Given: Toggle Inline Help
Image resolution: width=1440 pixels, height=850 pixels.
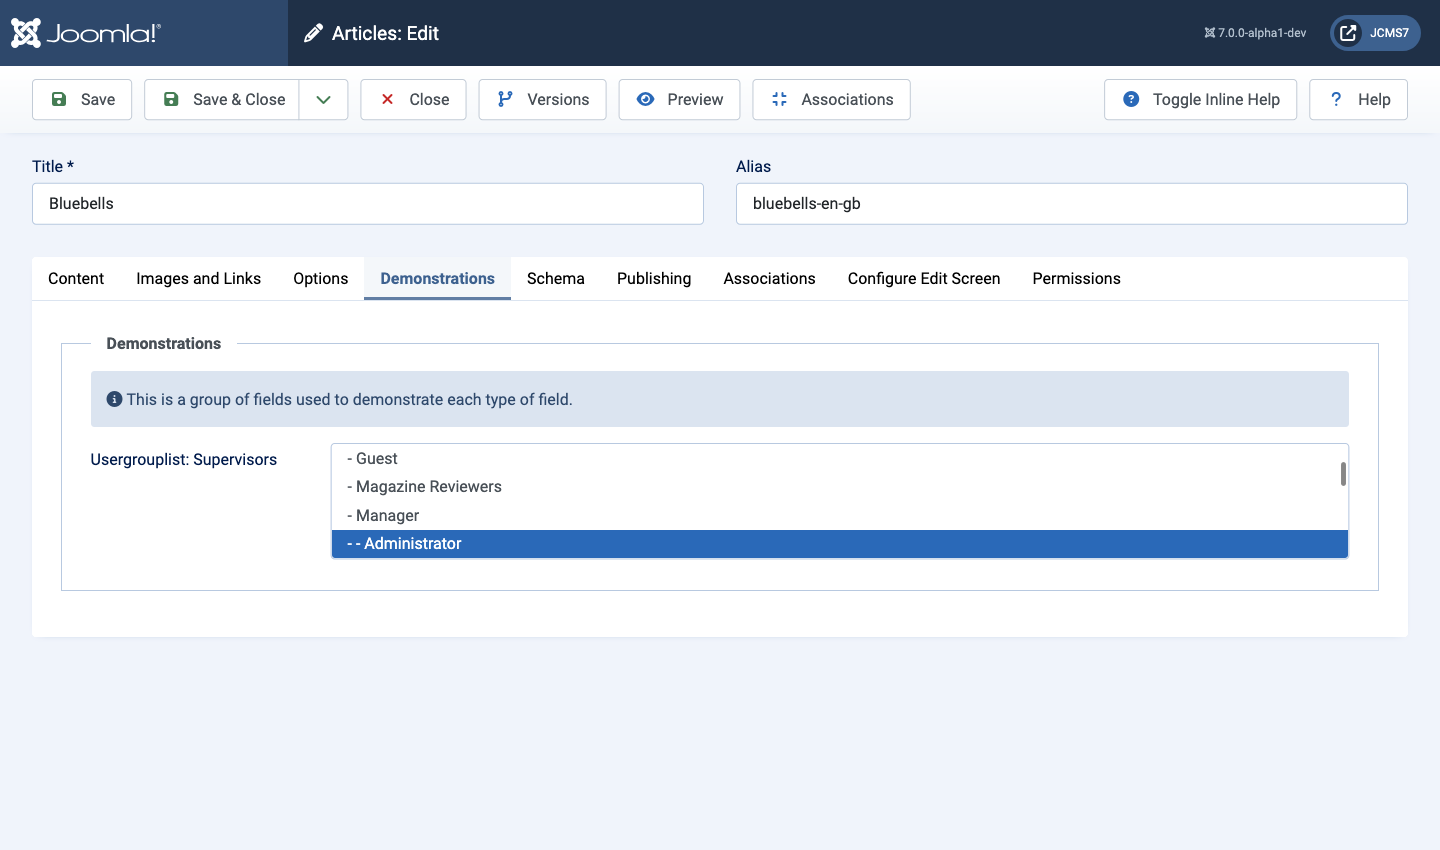Looking at the screenshot, I should [1200, 99].
